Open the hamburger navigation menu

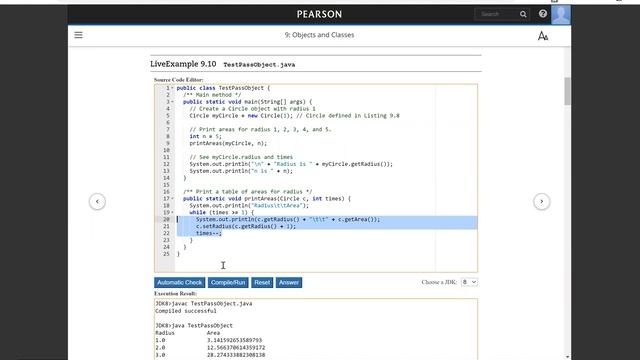click(x=78, y=35)
